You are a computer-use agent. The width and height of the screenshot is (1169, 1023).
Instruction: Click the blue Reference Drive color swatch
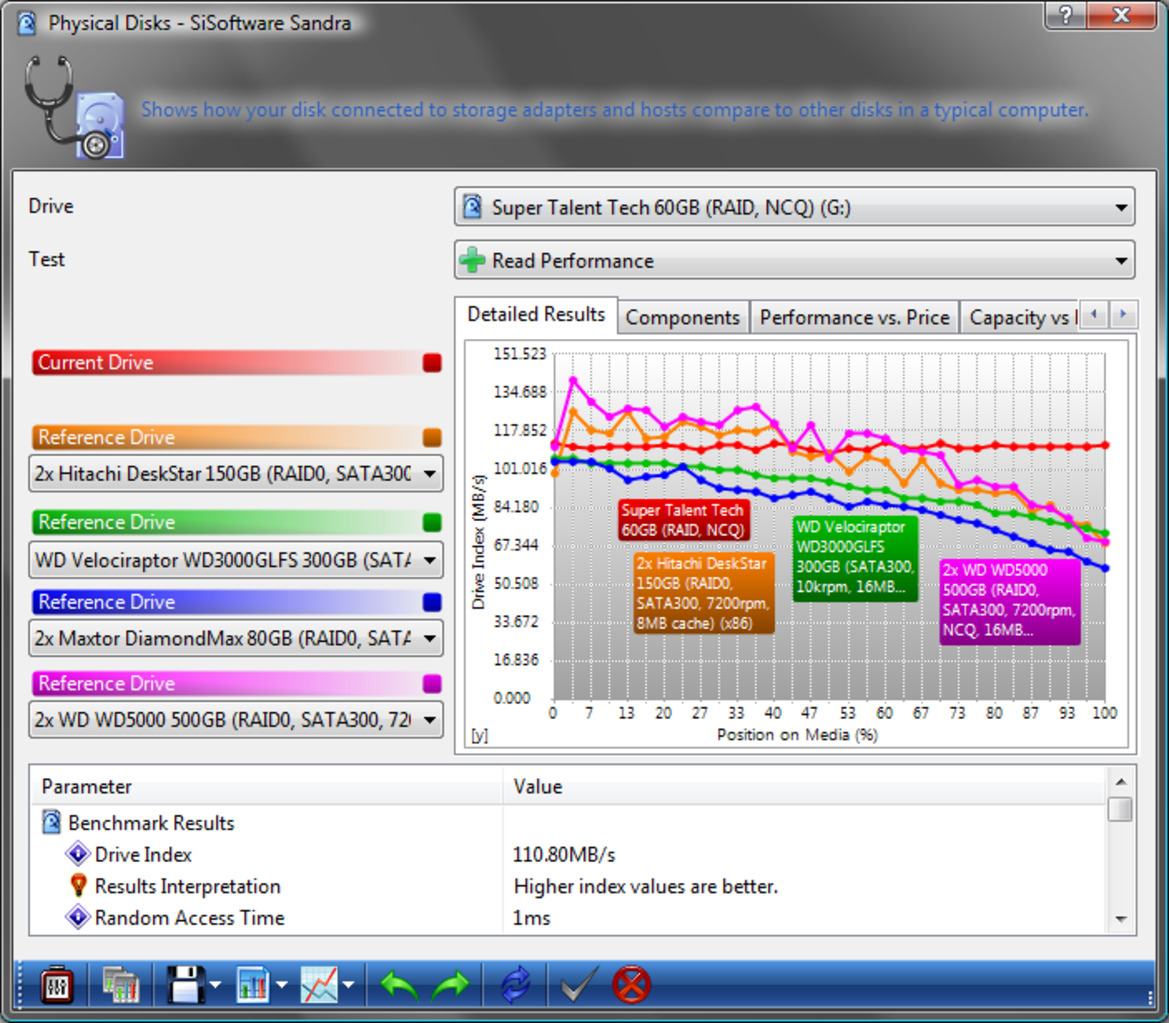pyautogui.click(x=432, y=602)
